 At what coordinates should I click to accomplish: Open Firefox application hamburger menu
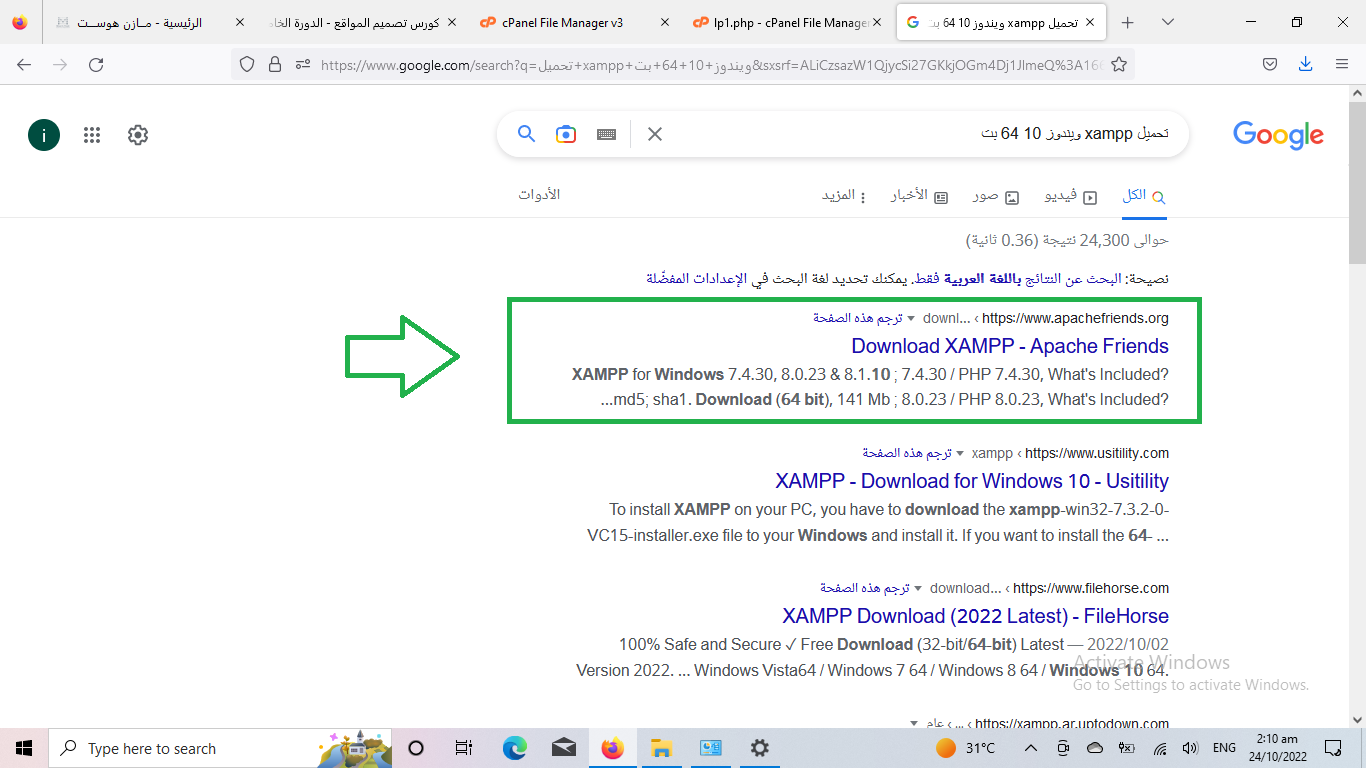1342,65
